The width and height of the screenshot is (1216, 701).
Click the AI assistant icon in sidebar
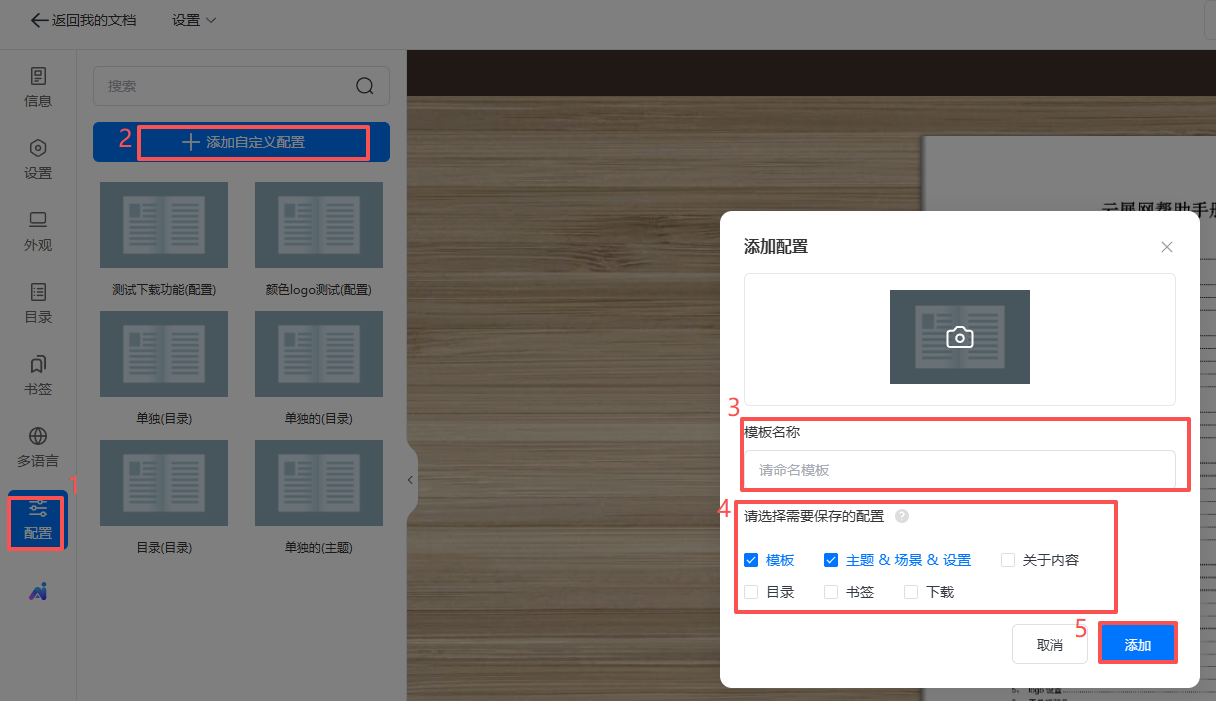pyautogui.click(x=38, y=591)
